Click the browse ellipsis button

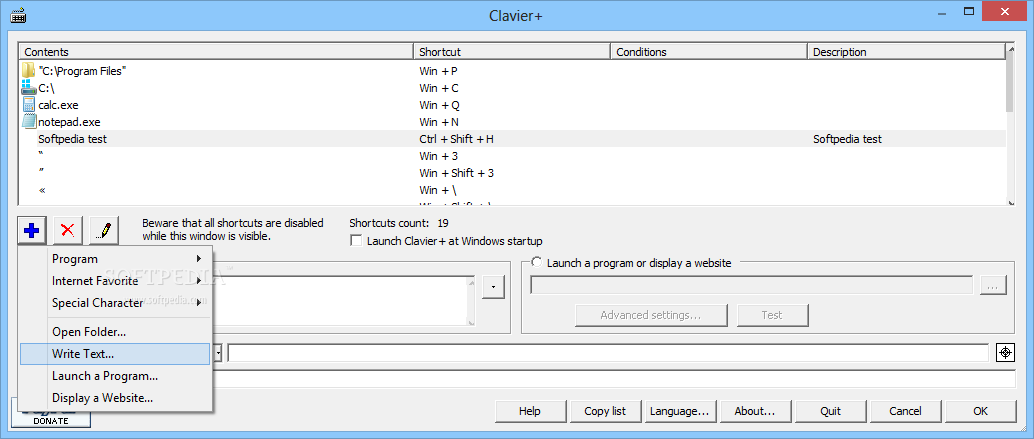[992, 285]
